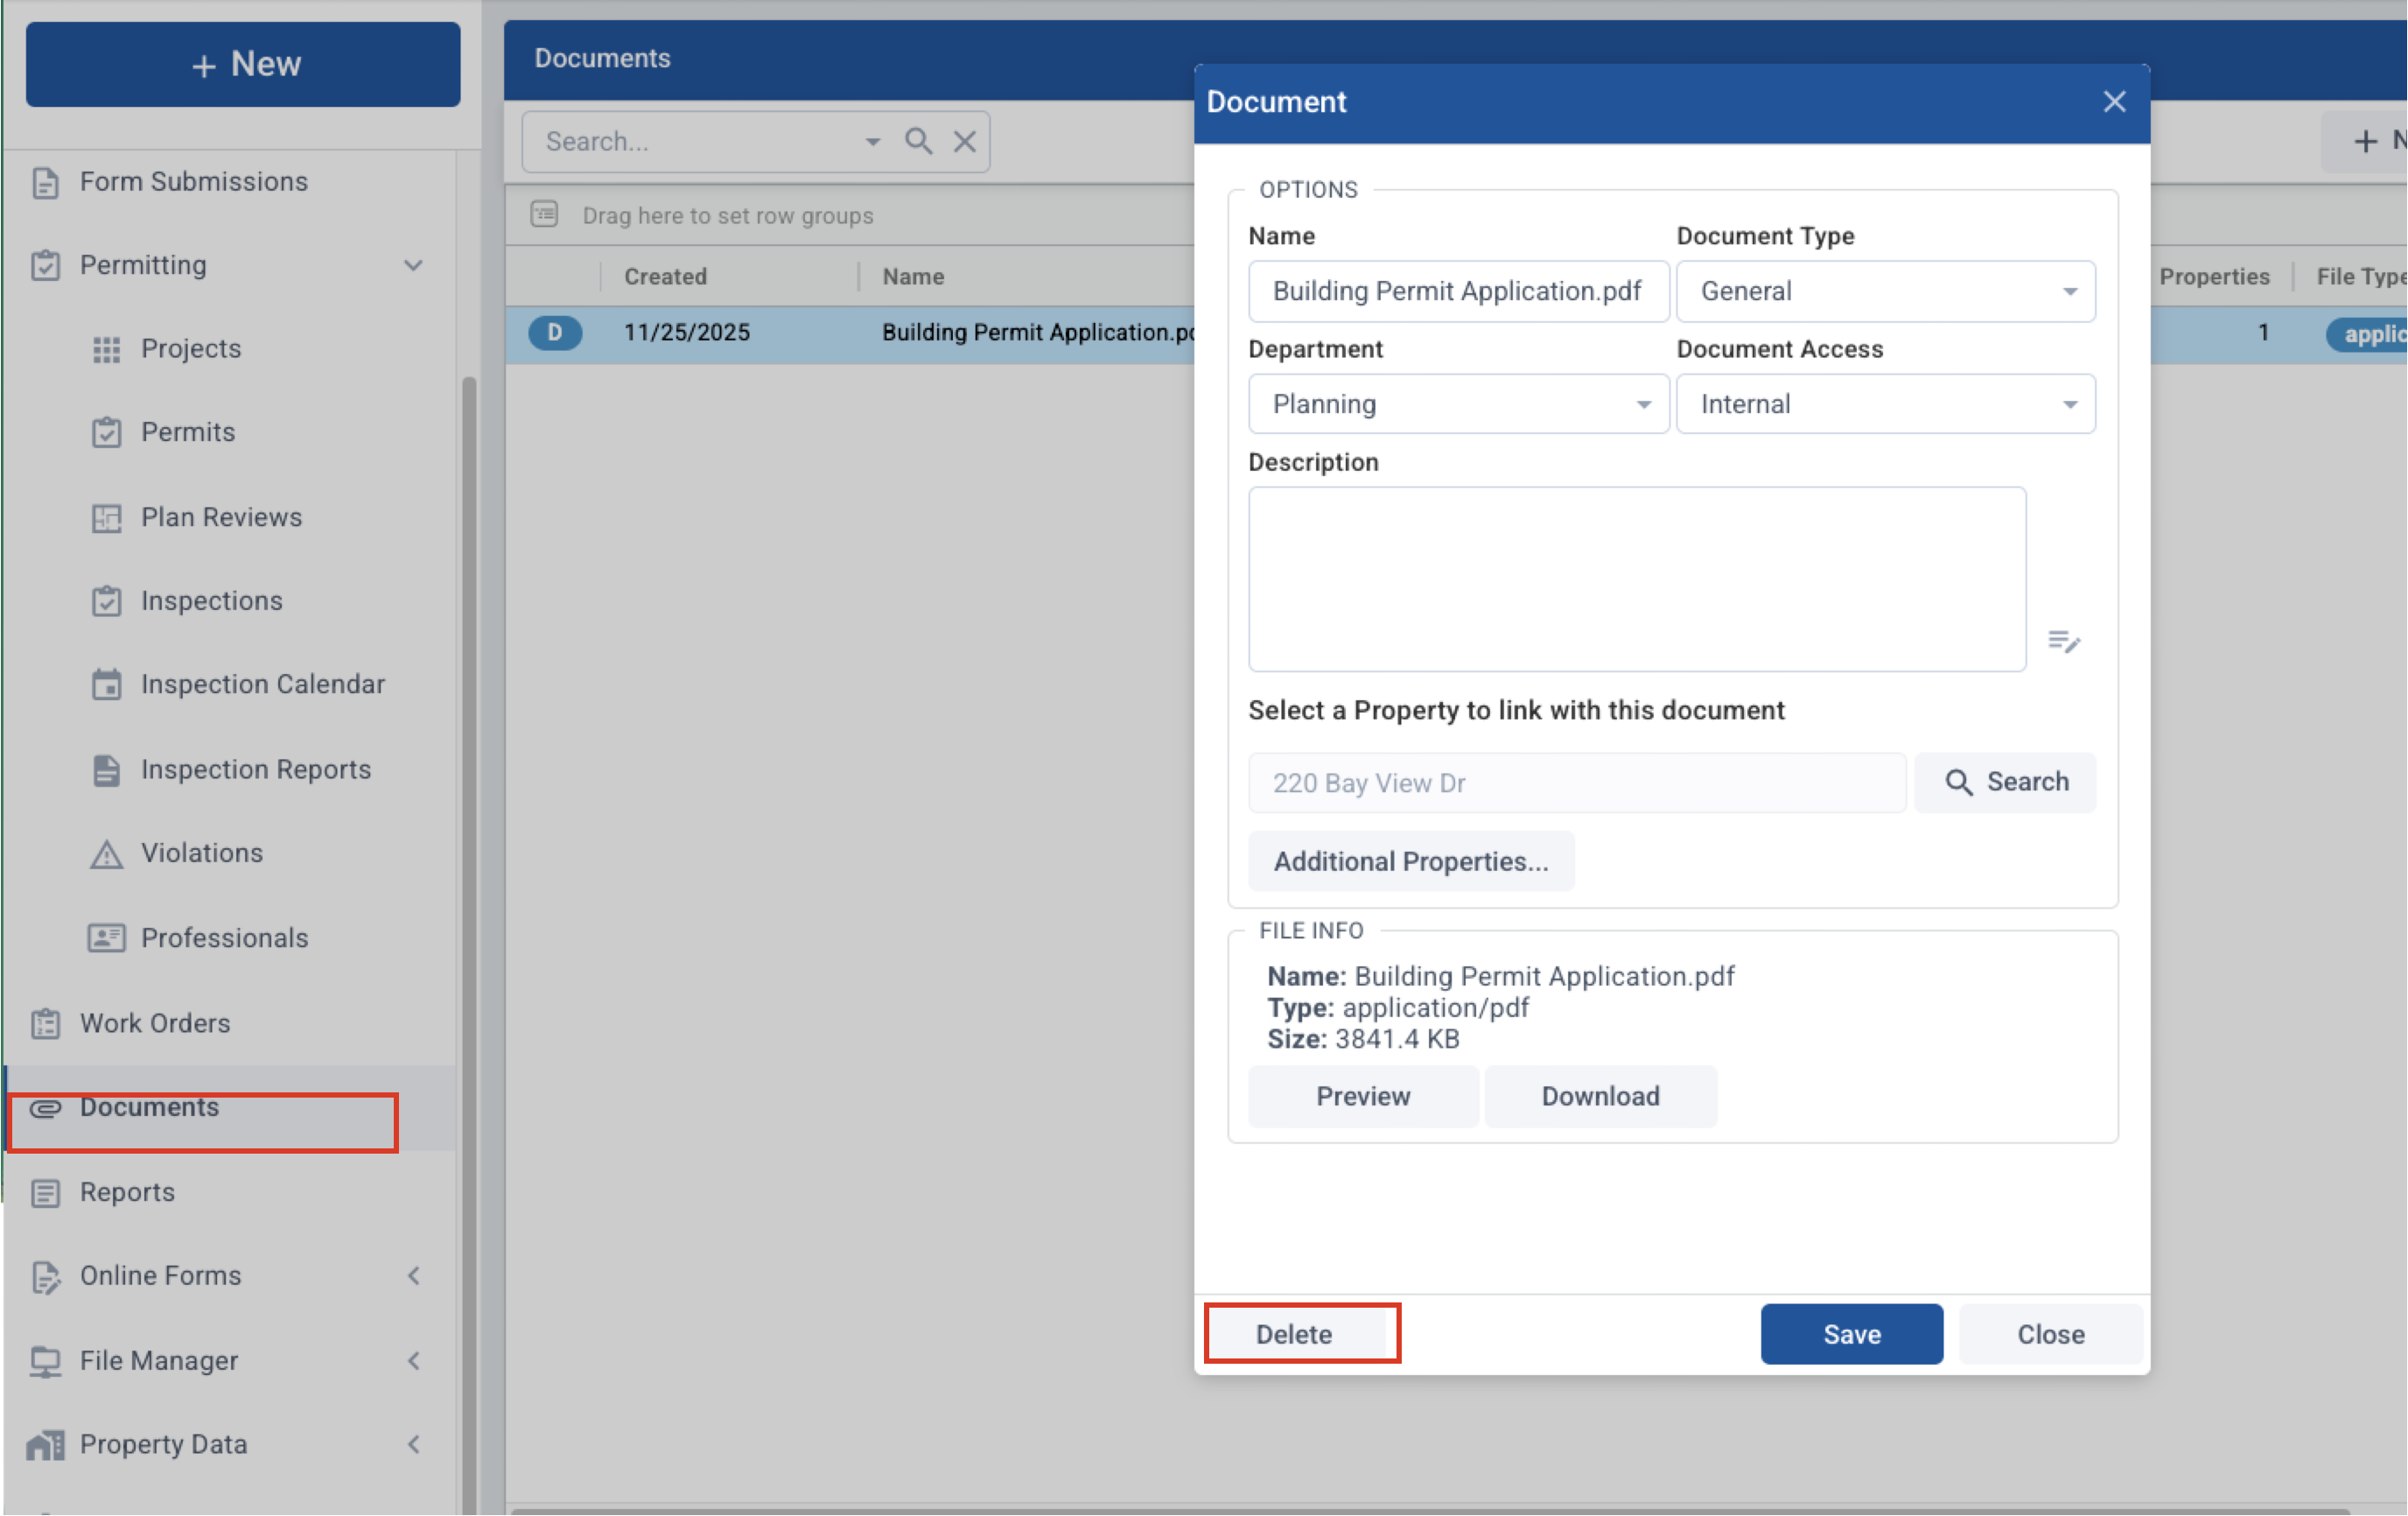This screenshot has width=2408, height=1516.
Task: Click the search magnifier icon in Documents toolbar
Action: click(918, 141)
